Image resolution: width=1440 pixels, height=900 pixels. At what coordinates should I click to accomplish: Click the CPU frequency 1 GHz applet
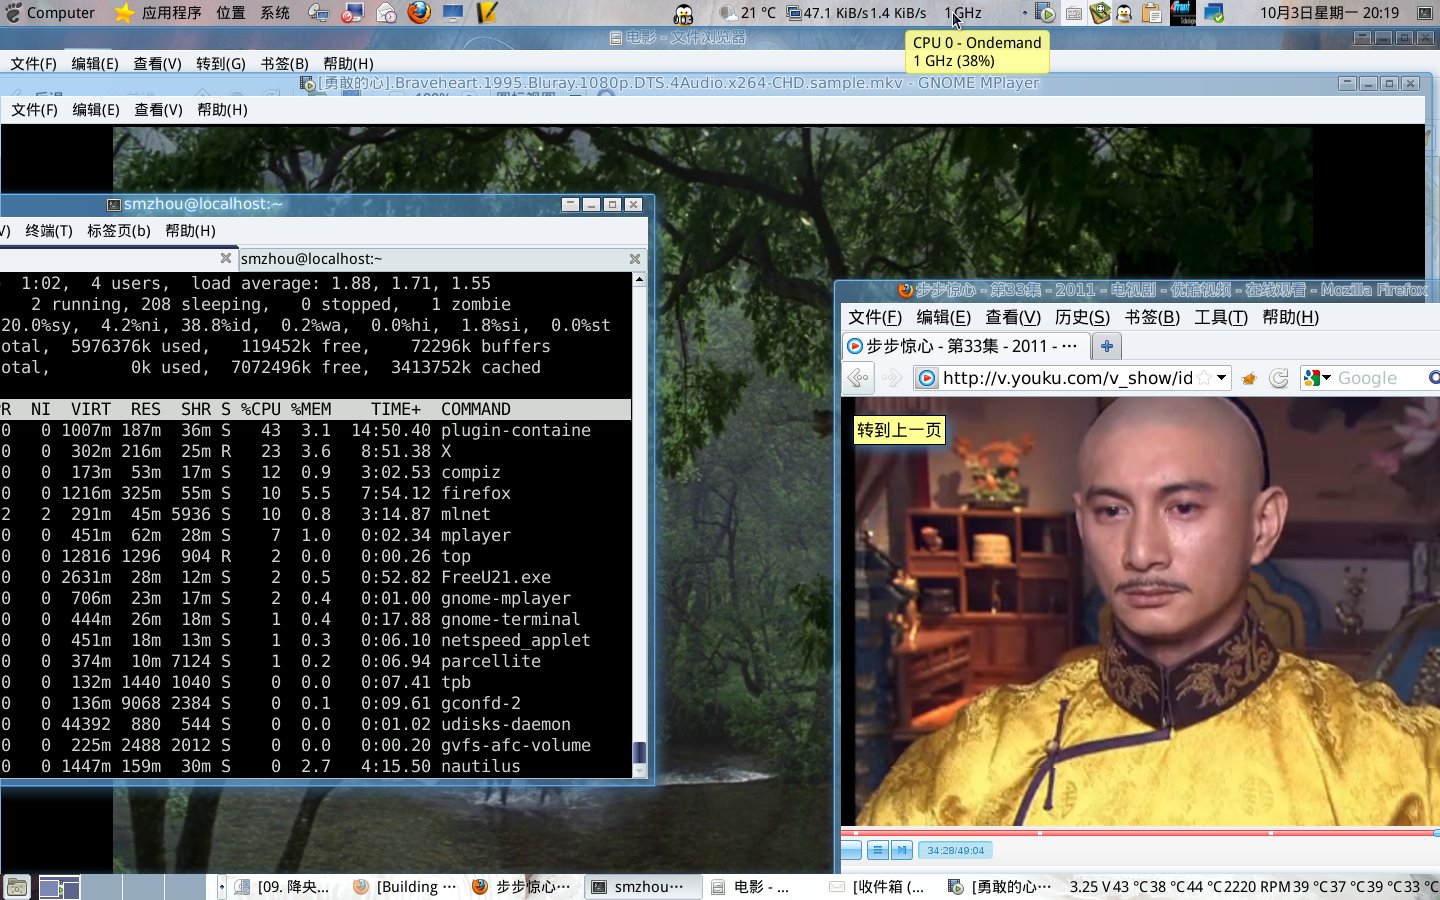pyautogui.click(x=962, y=13)
